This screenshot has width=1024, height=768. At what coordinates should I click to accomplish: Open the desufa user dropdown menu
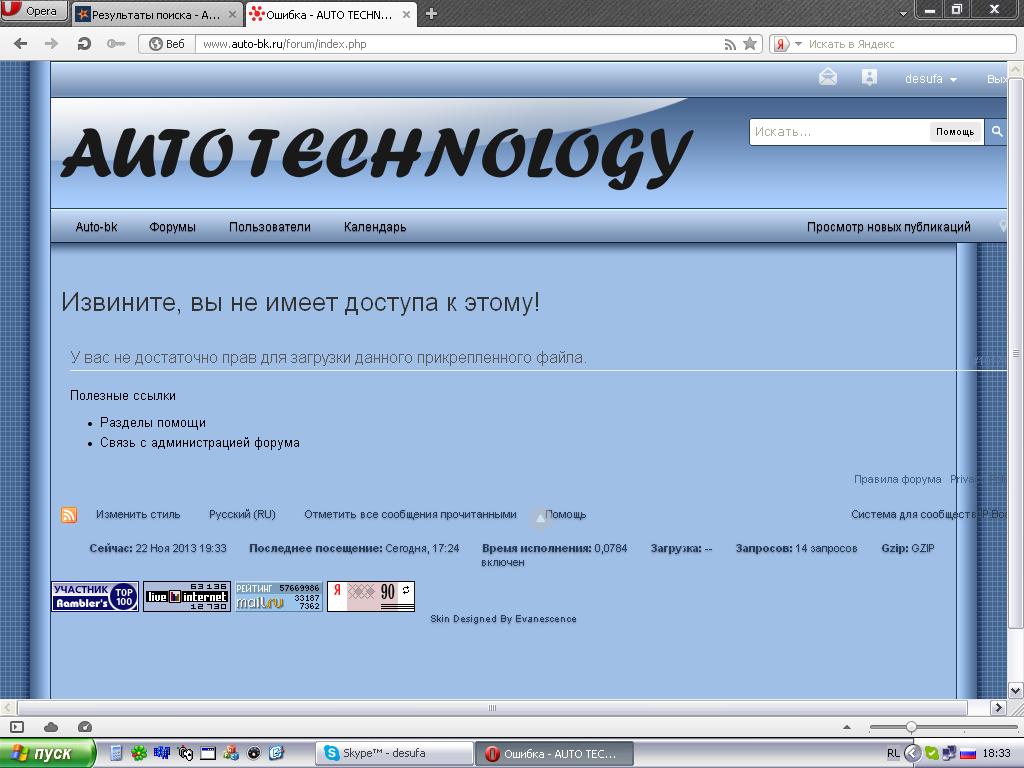tap(931, 79)
